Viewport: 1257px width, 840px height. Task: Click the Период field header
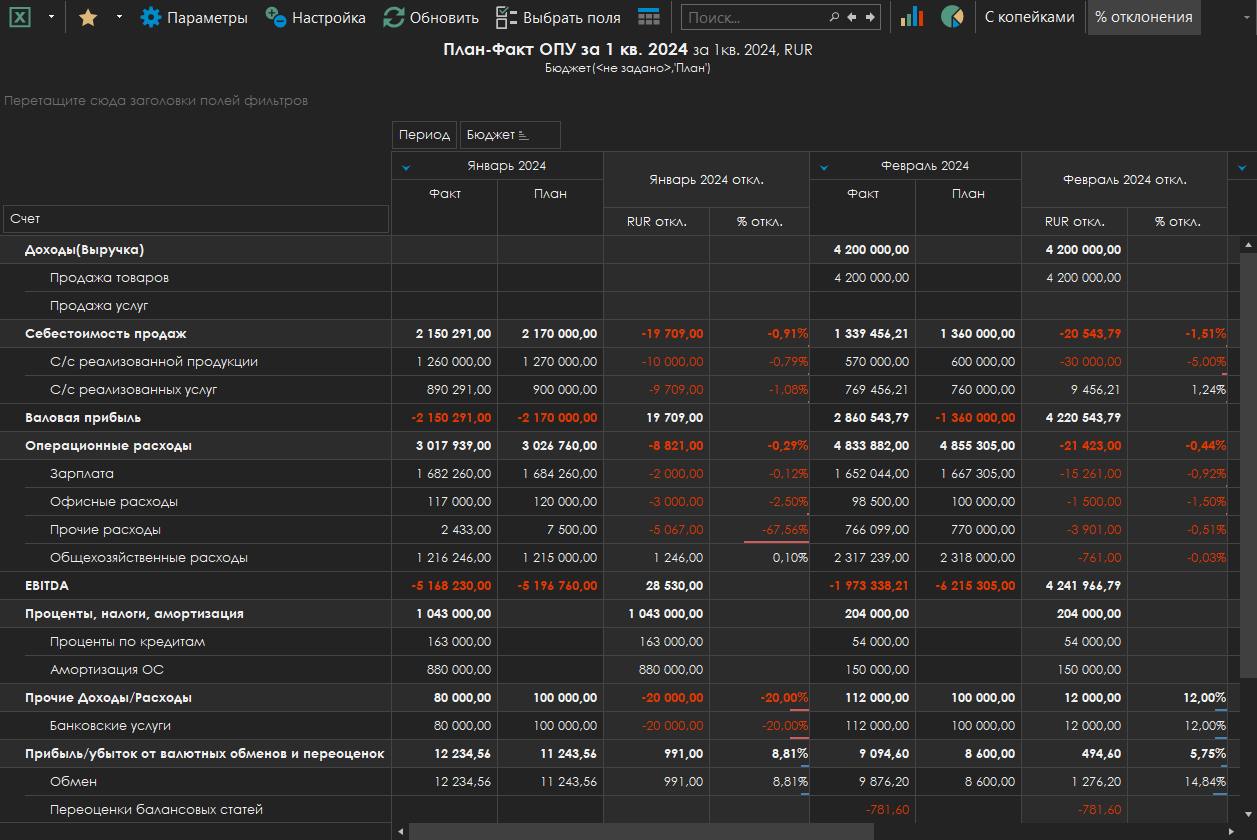click(424, 135)
